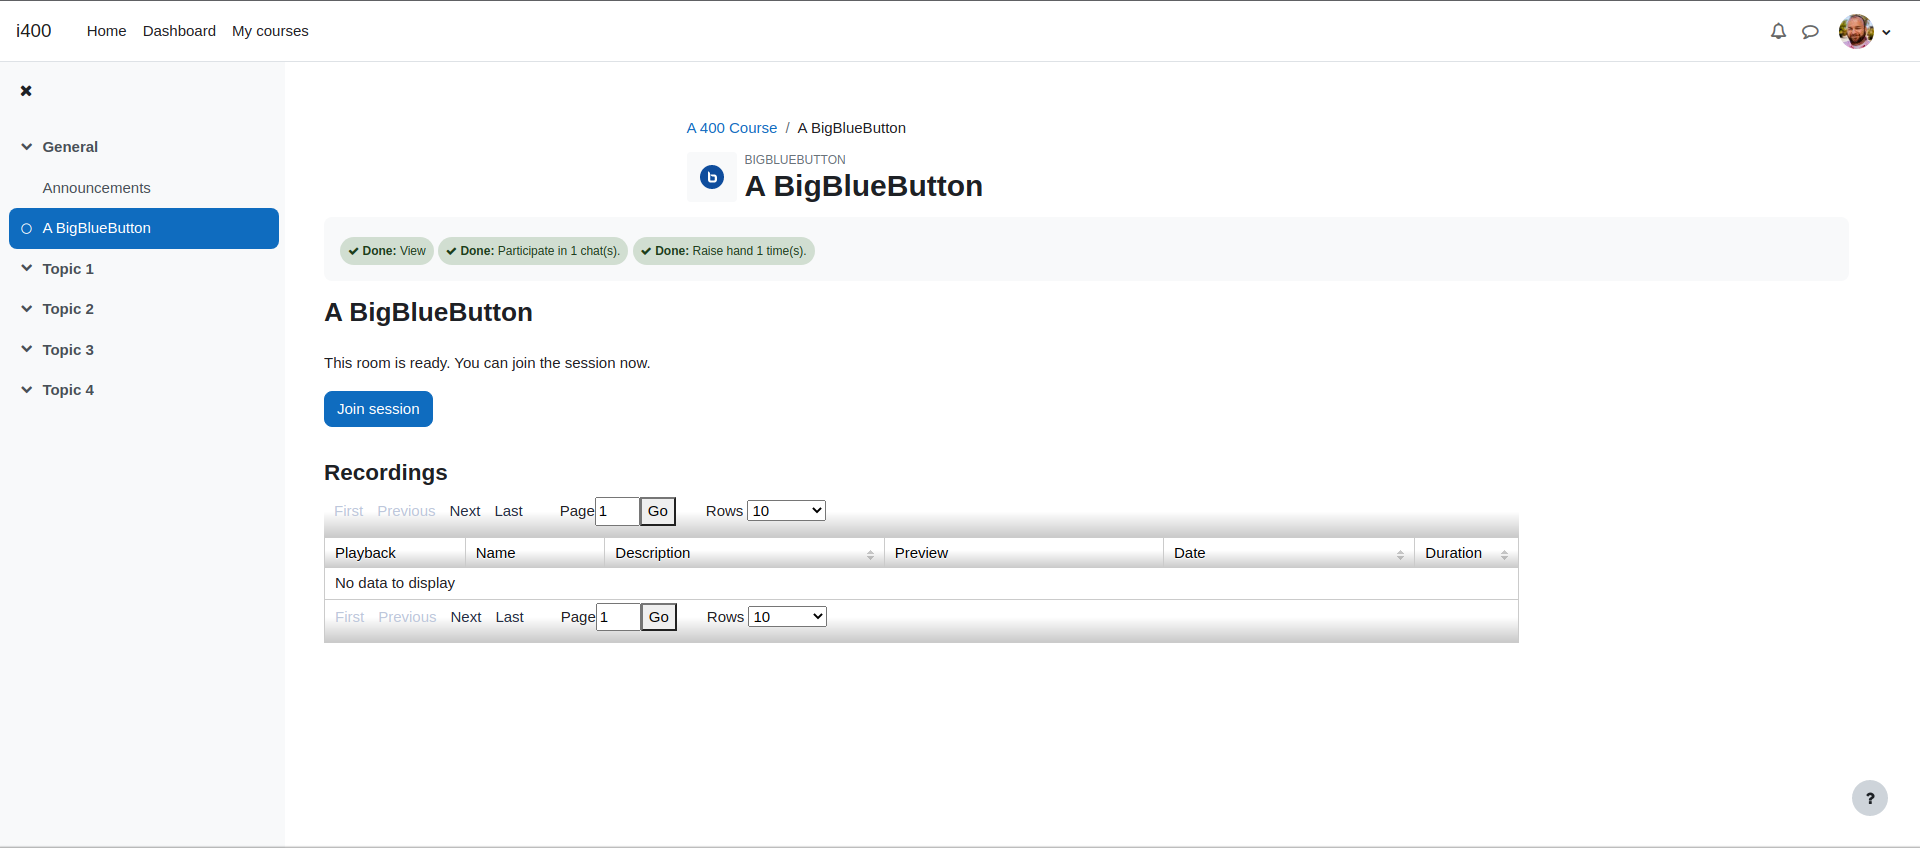The width and height of the screenshot is (1920, 848).
Task: Click the Done: View completion badge
Action: pos(387,251)
